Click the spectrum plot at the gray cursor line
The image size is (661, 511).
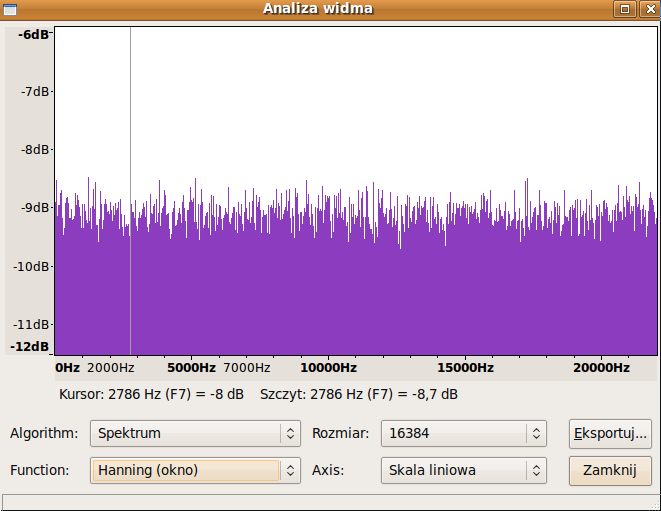click(130, 191)
